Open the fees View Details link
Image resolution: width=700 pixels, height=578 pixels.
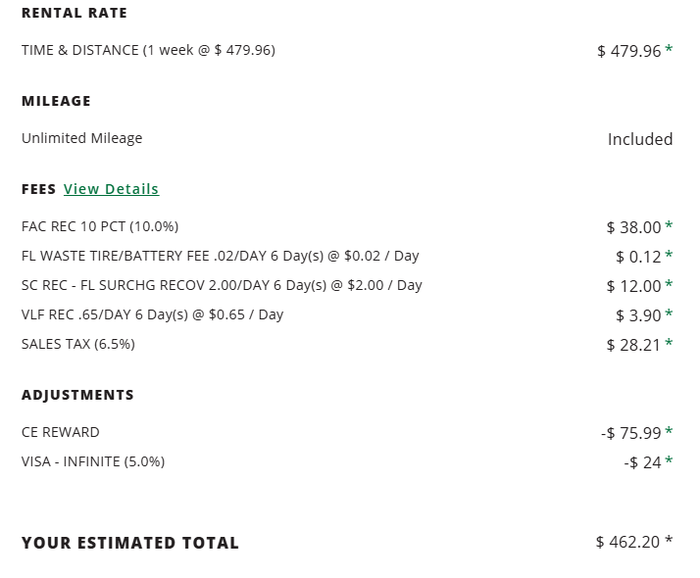(111, 189)
